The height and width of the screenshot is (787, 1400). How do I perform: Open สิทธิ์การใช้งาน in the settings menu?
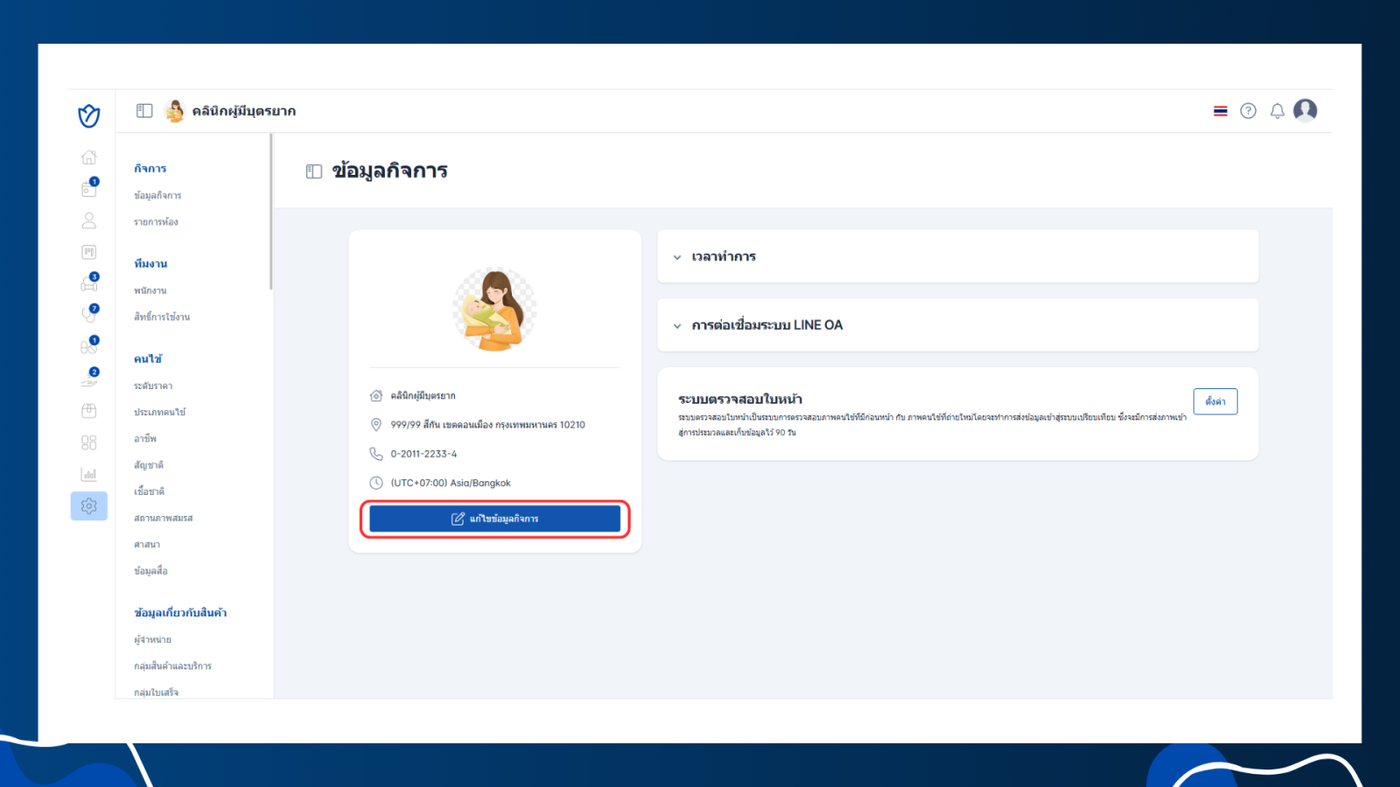point(162,317)
